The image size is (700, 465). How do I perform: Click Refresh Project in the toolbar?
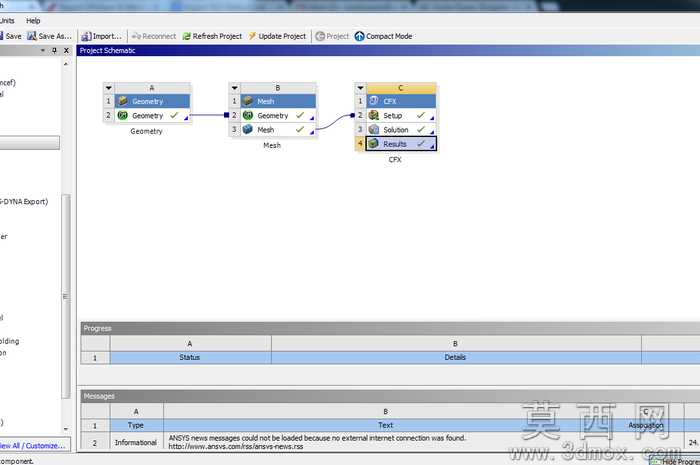(x=212, y=36)
